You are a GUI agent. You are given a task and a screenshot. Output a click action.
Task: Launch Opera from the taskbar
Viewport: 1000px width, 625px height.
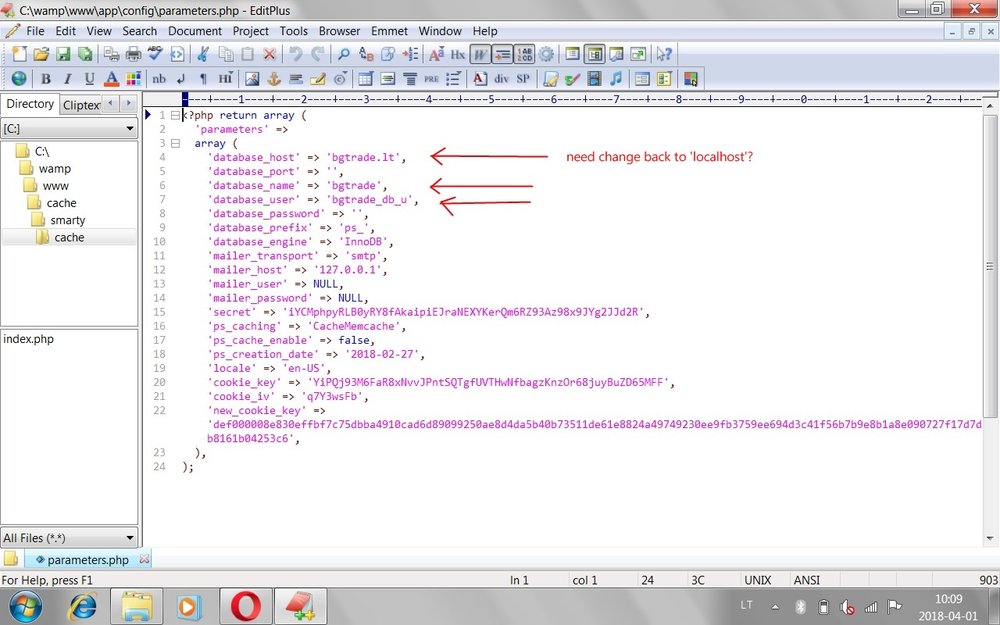245,606
